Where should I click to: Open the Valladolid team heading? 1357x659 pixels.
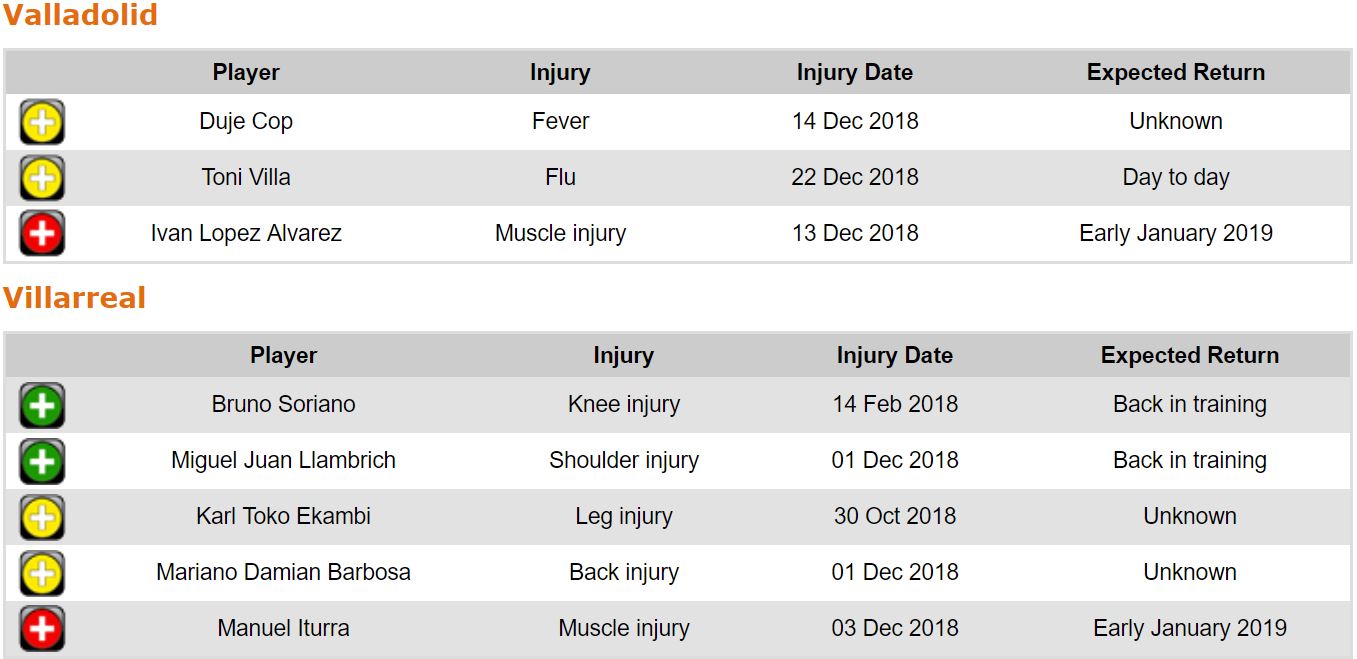80,15
